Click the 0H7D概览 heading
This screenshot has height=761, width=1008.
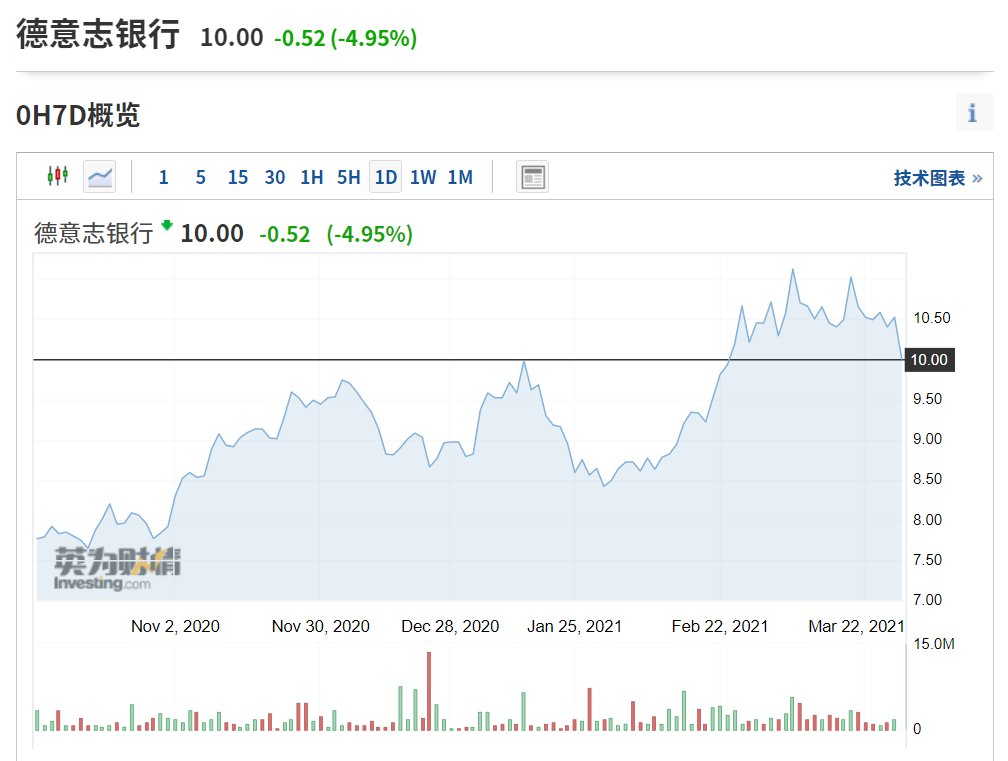pos(78,115)
